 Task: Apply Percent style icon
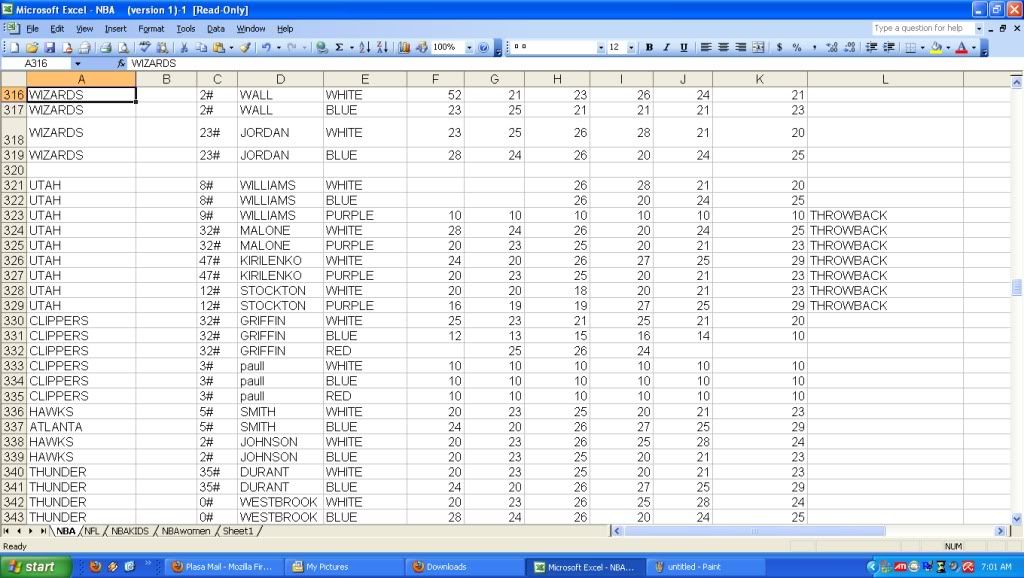pyautogui.click(x=797, y=47)
